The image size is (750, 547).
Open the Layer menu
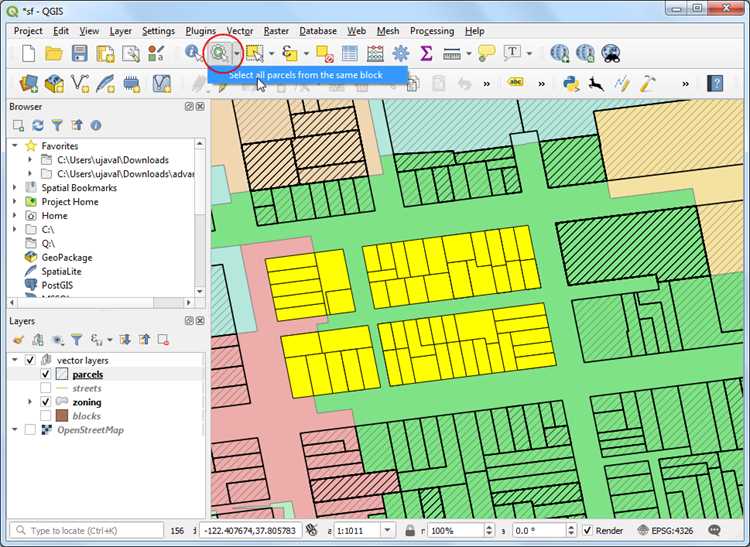[x=120, y=31]
